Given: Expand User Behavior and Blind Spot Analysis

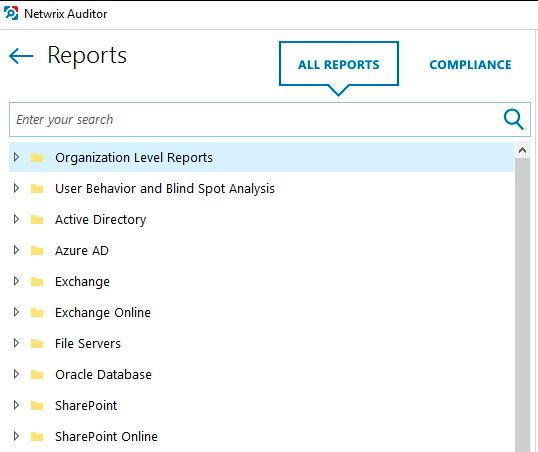Looking at the screenshot, I should tap(16, 188).
